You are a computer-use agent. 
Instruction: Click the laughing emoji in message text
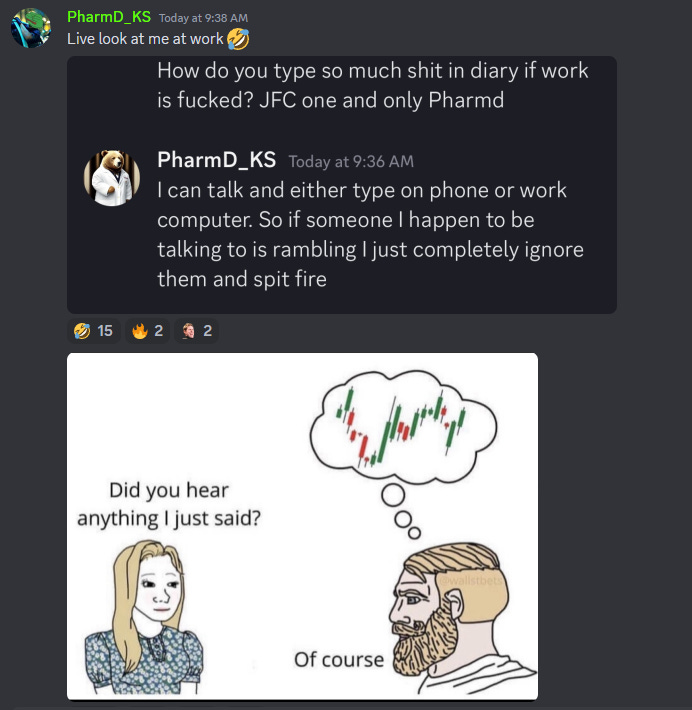pos(238,39)
